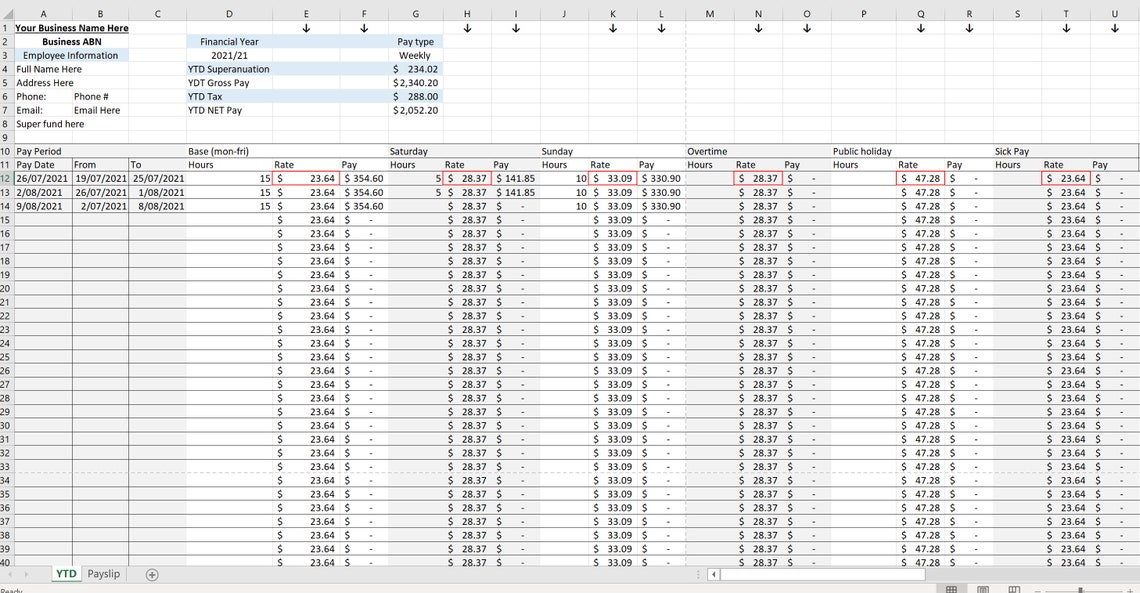Select the YTD sheet tab
Image resolution: width=1140 pixels, height=593 pixels.
pos(66,574)
